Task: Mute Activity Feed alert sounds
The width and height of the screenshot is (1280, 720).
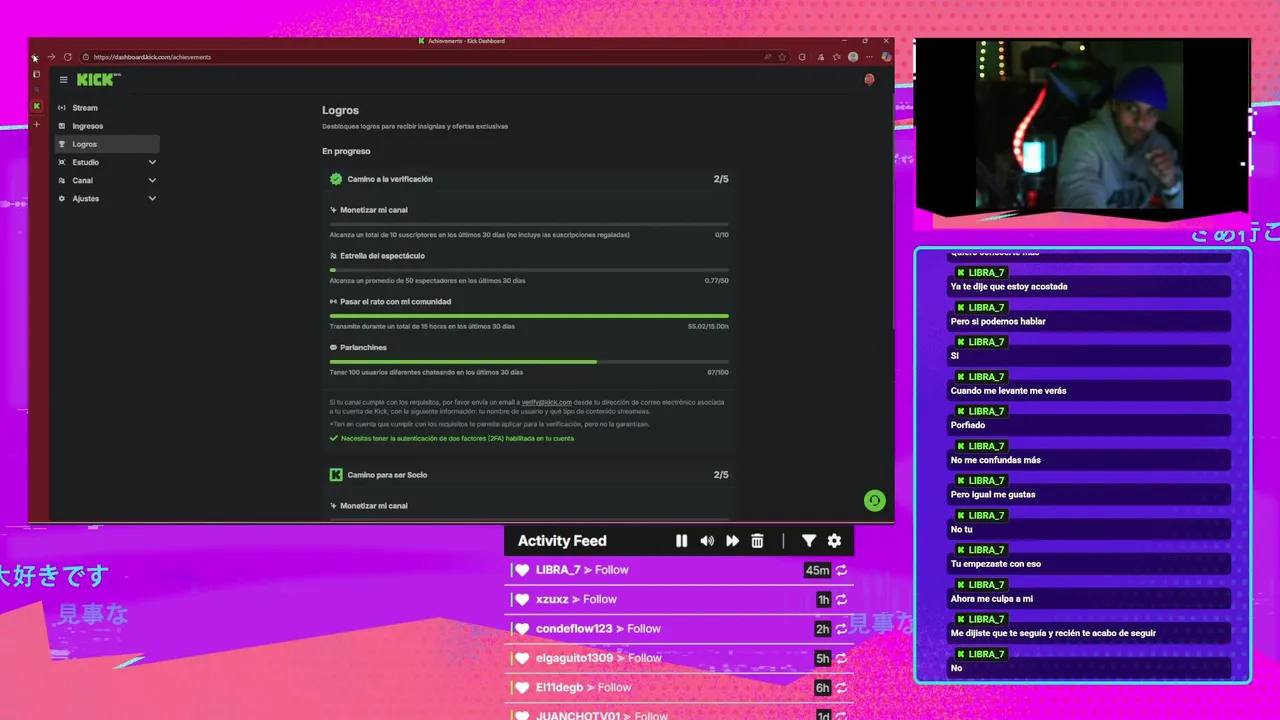Action: [707, 541]
